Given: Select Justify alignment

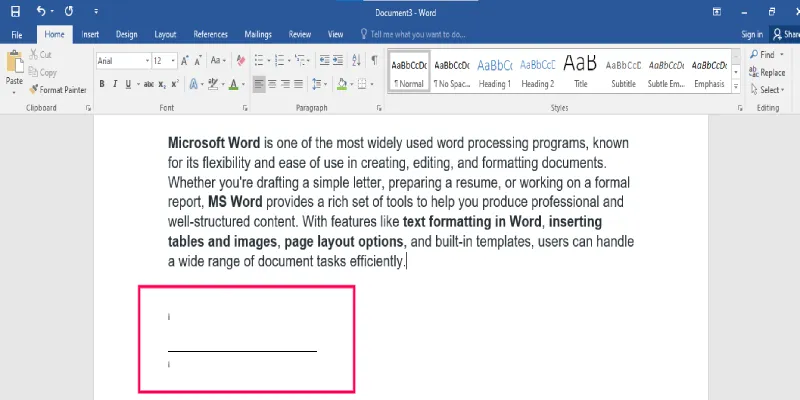Looking at the screenshot, I should tap(298, 84).
